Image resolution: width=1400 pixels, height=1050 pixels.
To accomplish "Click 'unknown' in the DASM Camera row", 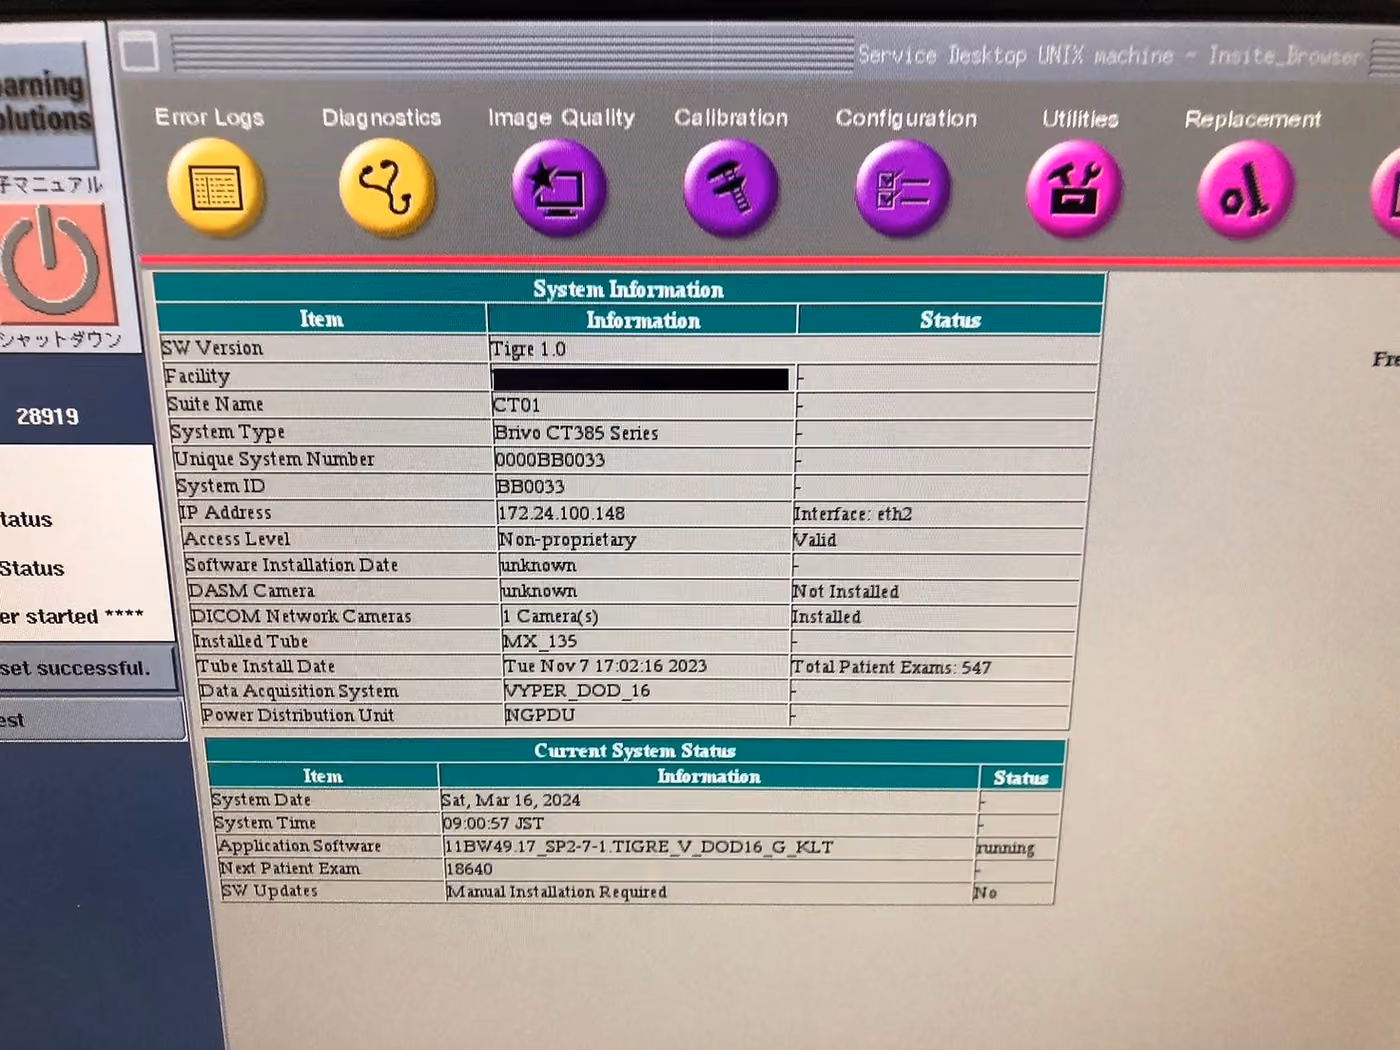I will tap(539, 591).
